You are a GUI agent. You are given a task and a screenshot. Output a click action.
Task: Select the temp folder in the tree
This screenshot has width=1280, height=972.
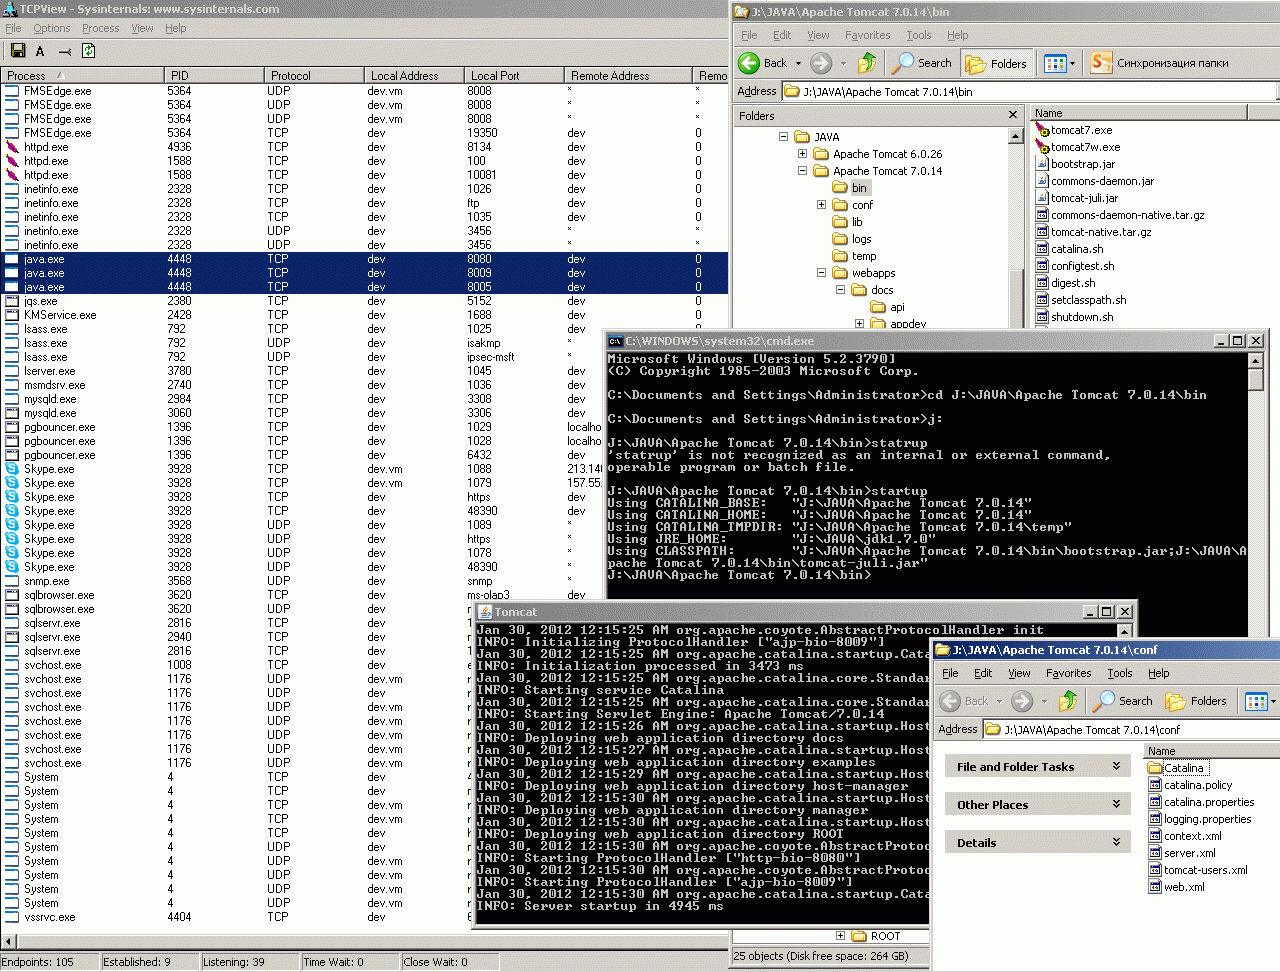tap(864, 256)
